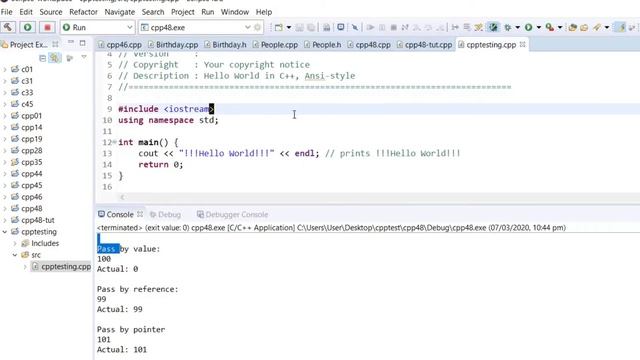Click the Step Return icon
The width and height of the screenshot is (640, 360).
click(440, 27)
